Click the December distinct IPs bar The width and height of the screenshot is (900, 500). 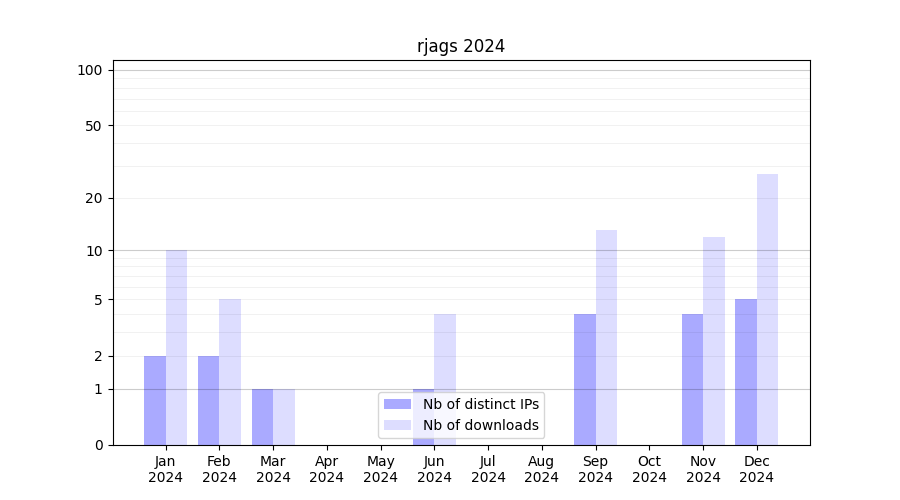tap(746, 372)
